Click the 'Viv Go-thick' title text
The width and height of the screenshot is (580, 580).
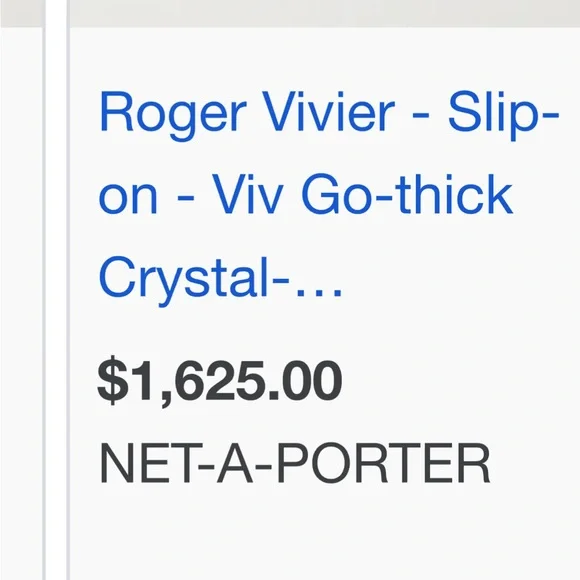click(x=362, y=194)
